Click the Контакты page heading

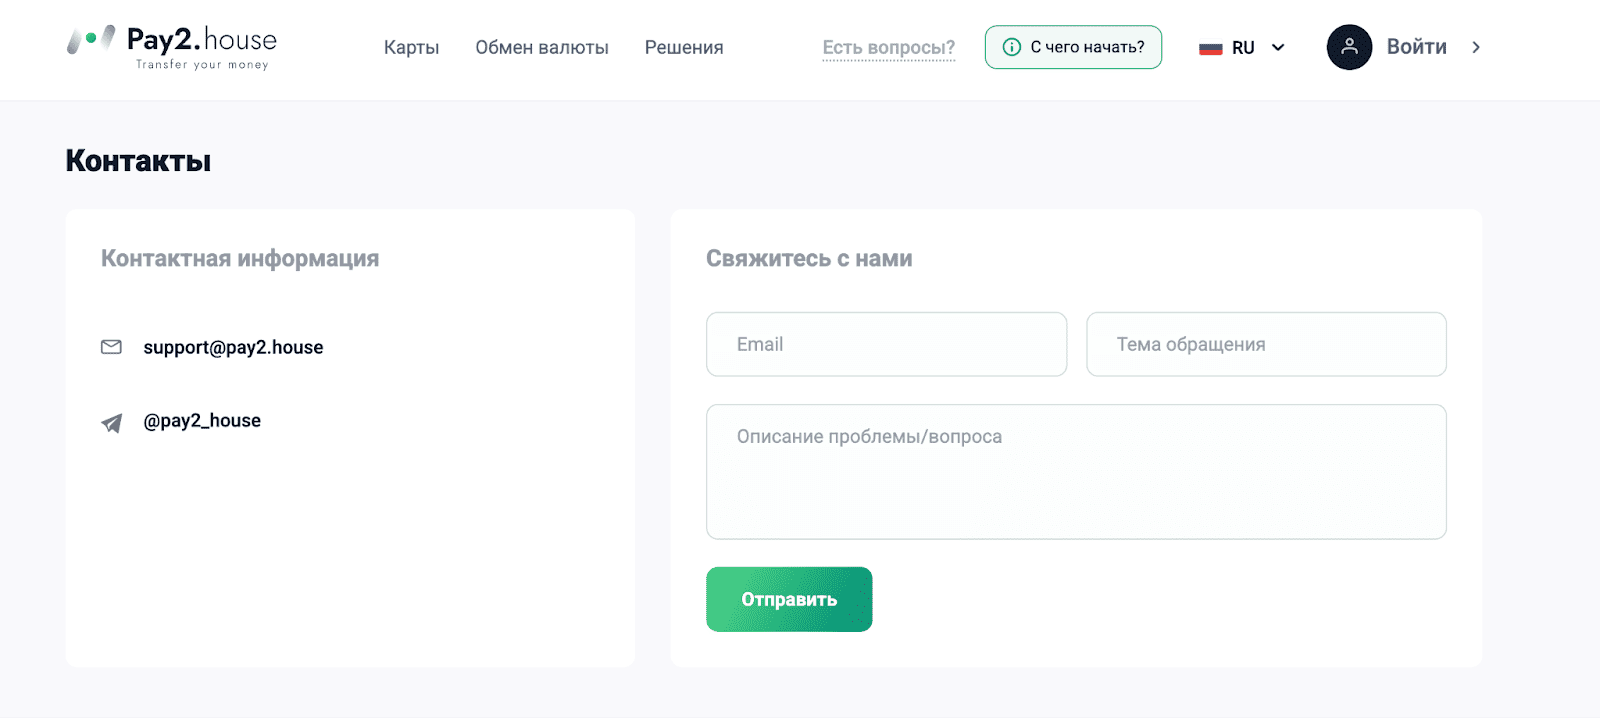point(138,161)
